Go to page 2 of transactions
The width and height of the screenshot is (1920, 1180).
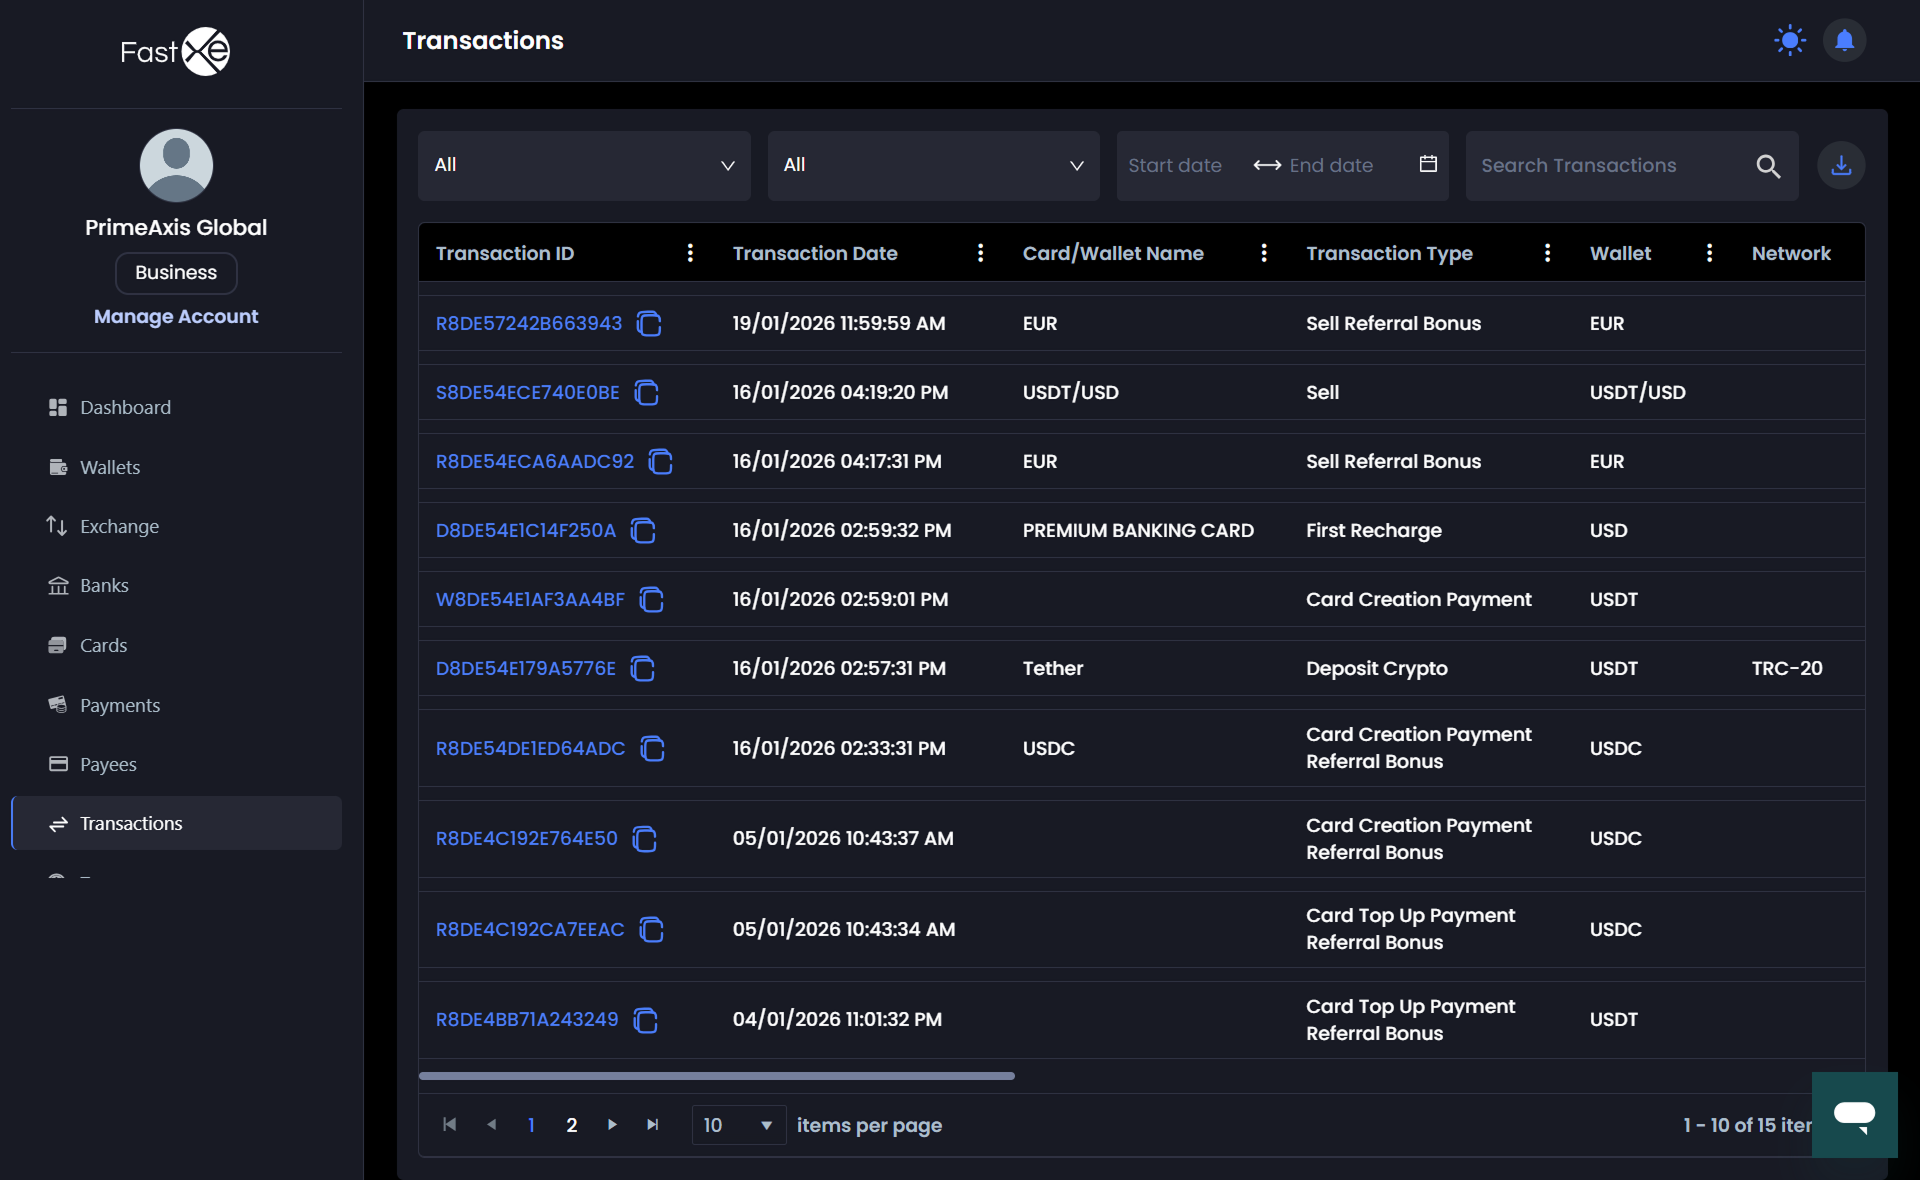pos(571,1125)
